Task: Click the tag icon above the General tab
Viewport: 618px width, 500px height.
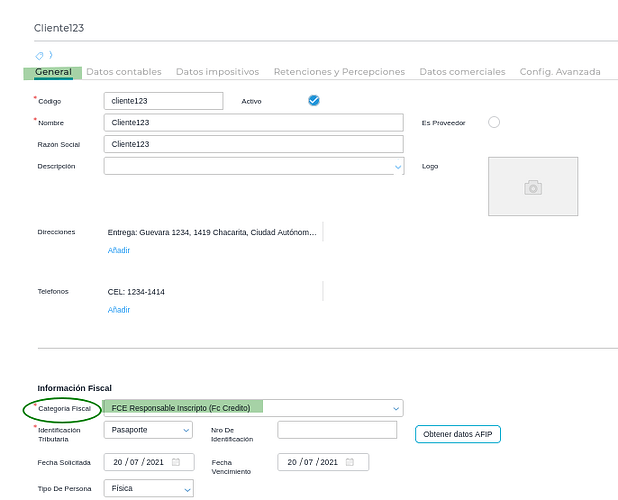Action: click(40, 55)
